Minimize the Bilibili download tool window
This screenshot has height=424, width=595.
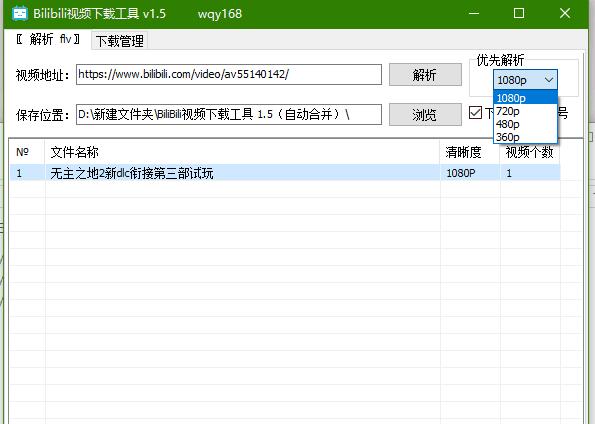pyautogui.click(x=474, y=13)
